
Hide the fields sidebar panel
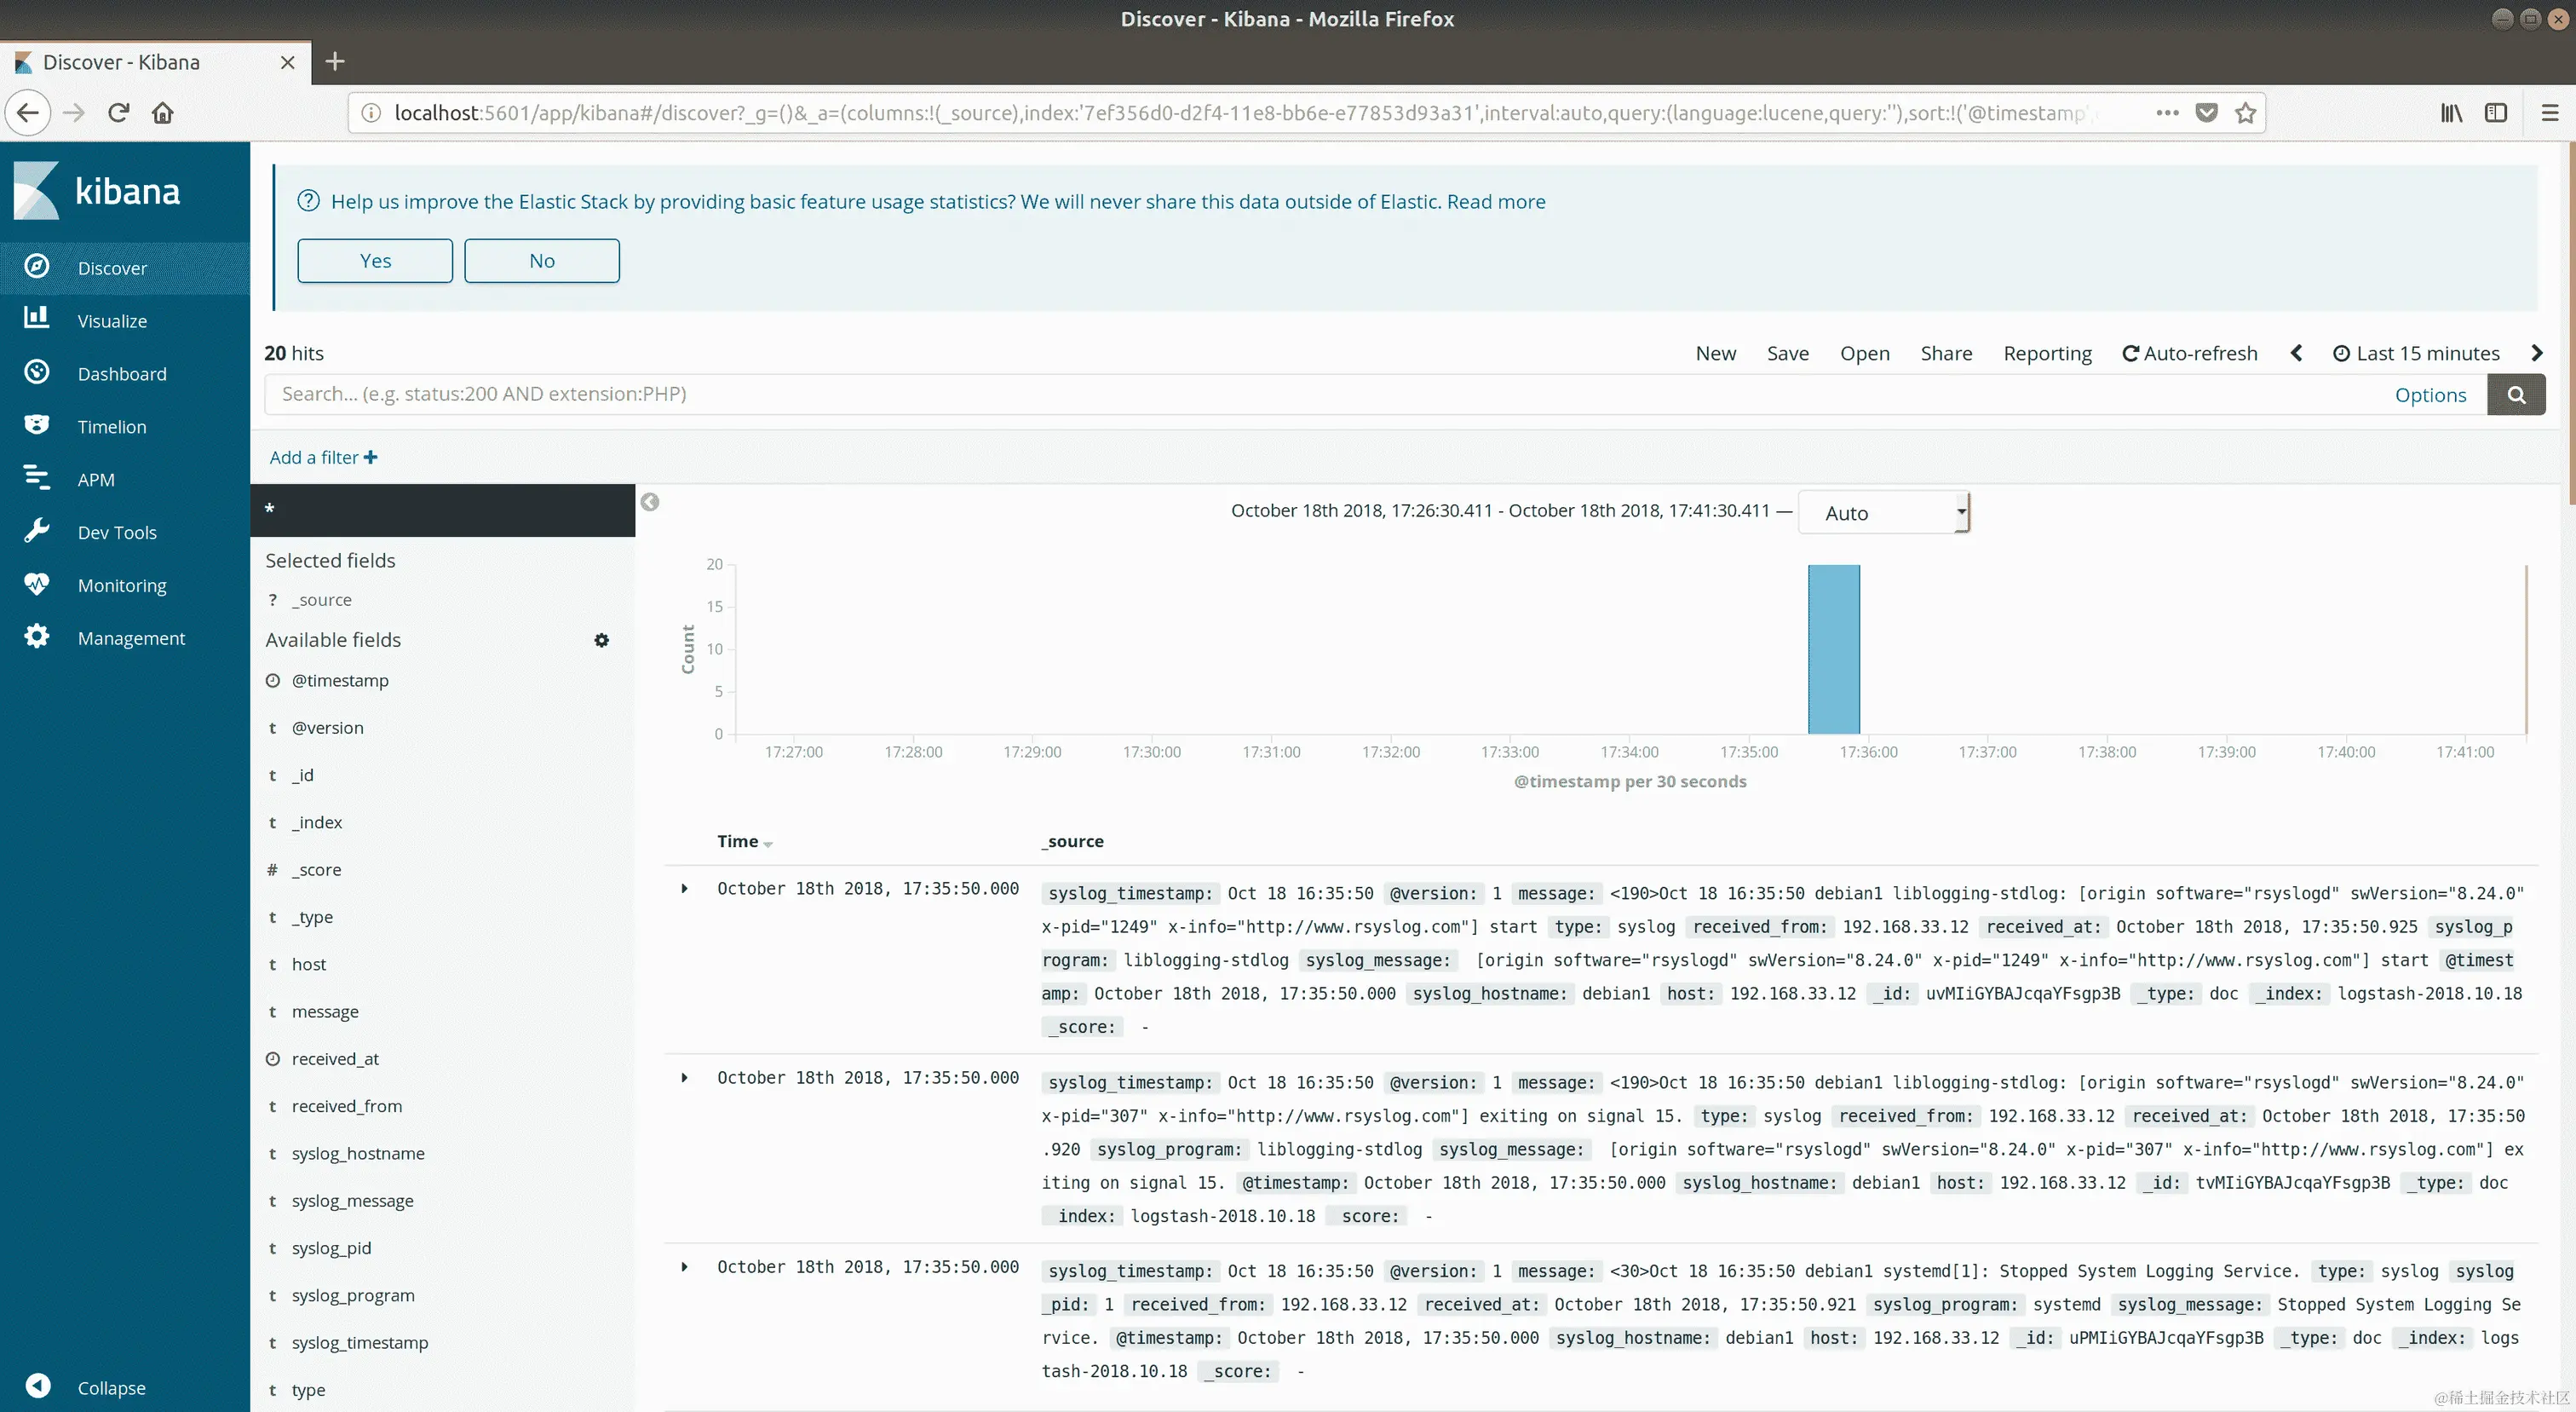[x=650, y=502]
